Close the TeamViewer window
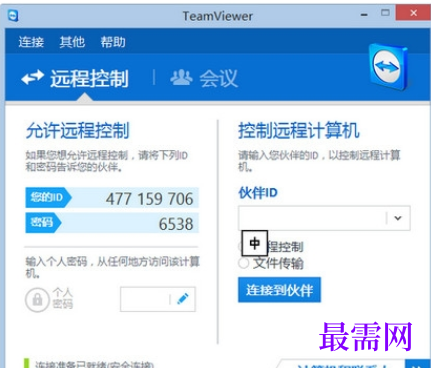 click(413, 13)
